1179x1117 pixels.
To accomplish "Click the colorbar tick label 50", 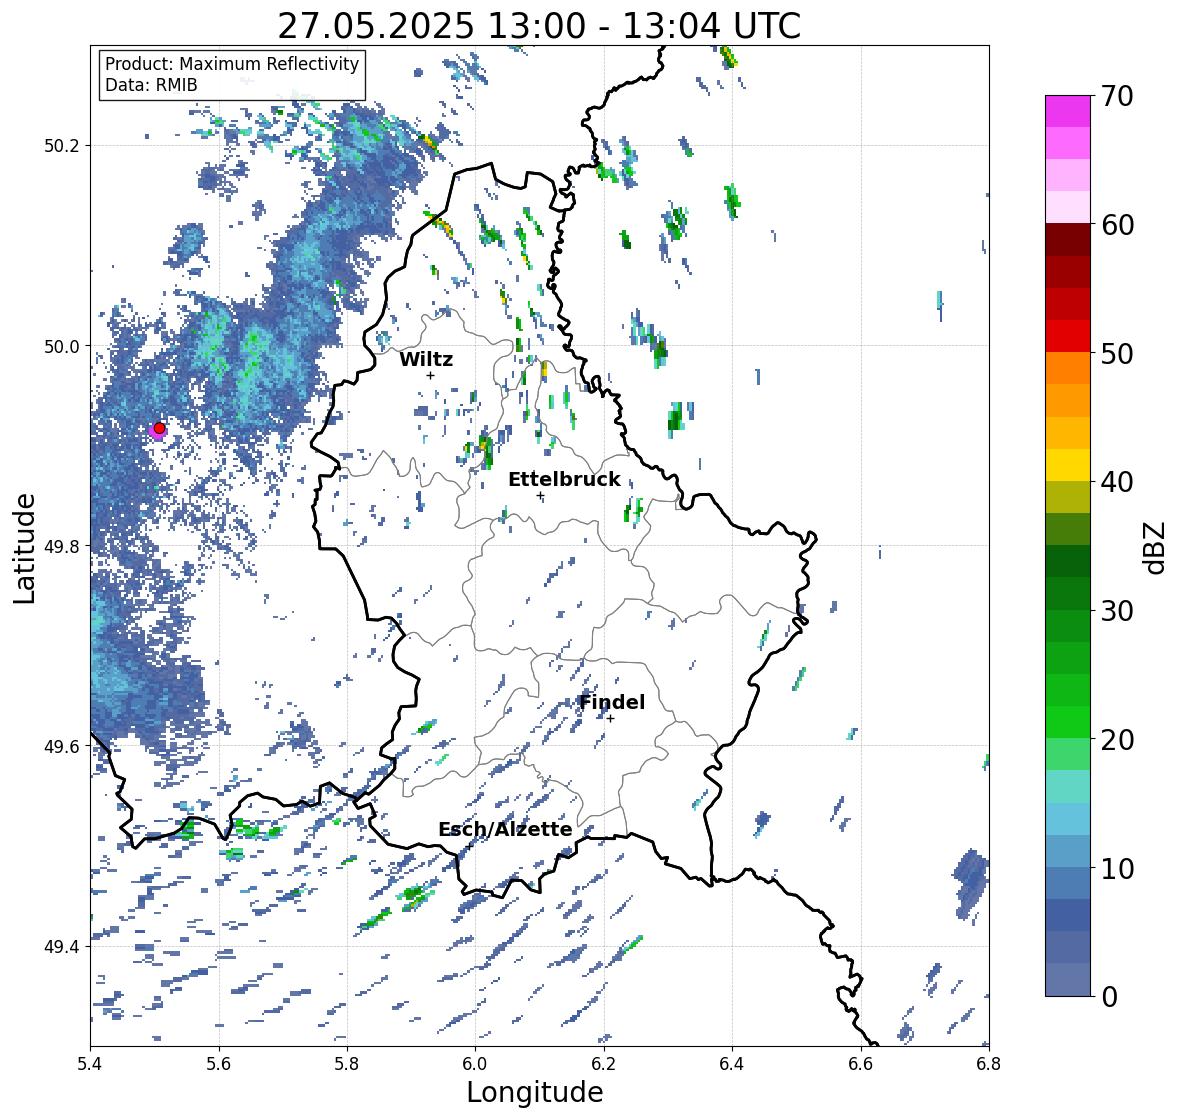I will click(x=1117, y=354).
